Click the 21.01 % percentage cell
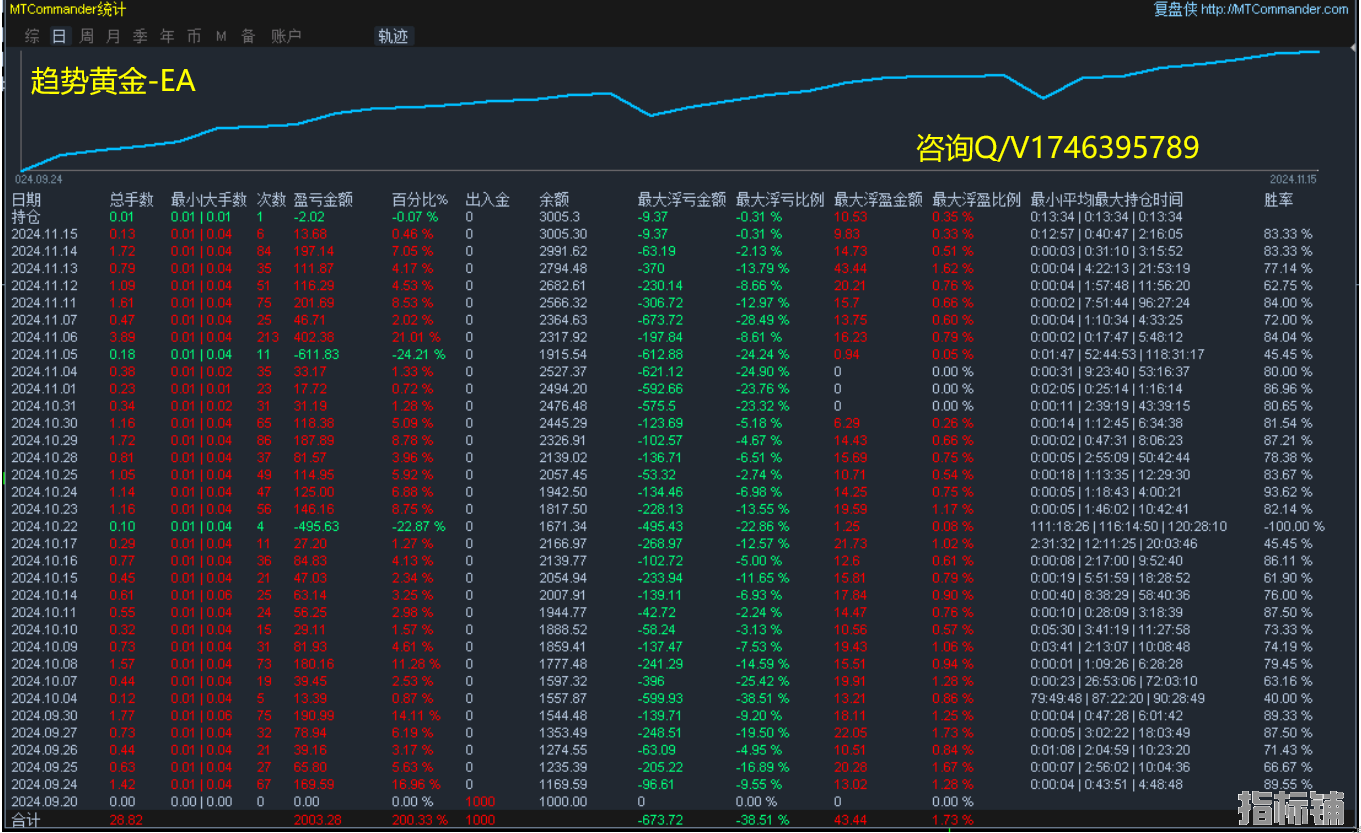The height and width of the screenshot is (833, 1361). 416,337
